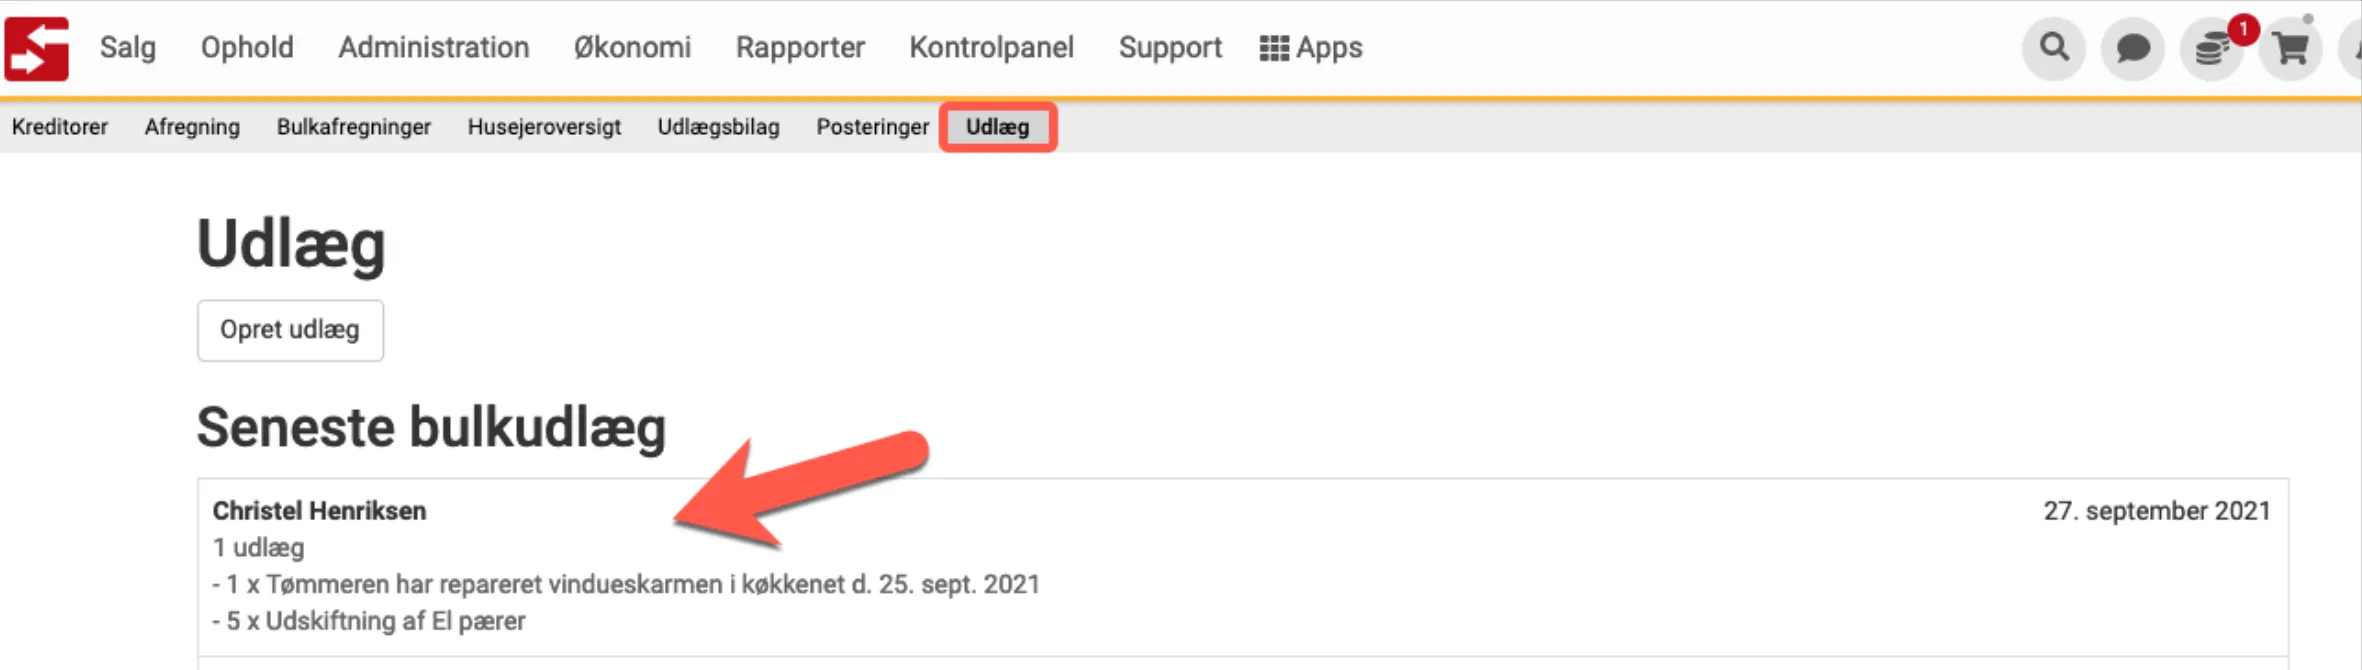Open the Apps grid icon

(x=1273, y=48)
